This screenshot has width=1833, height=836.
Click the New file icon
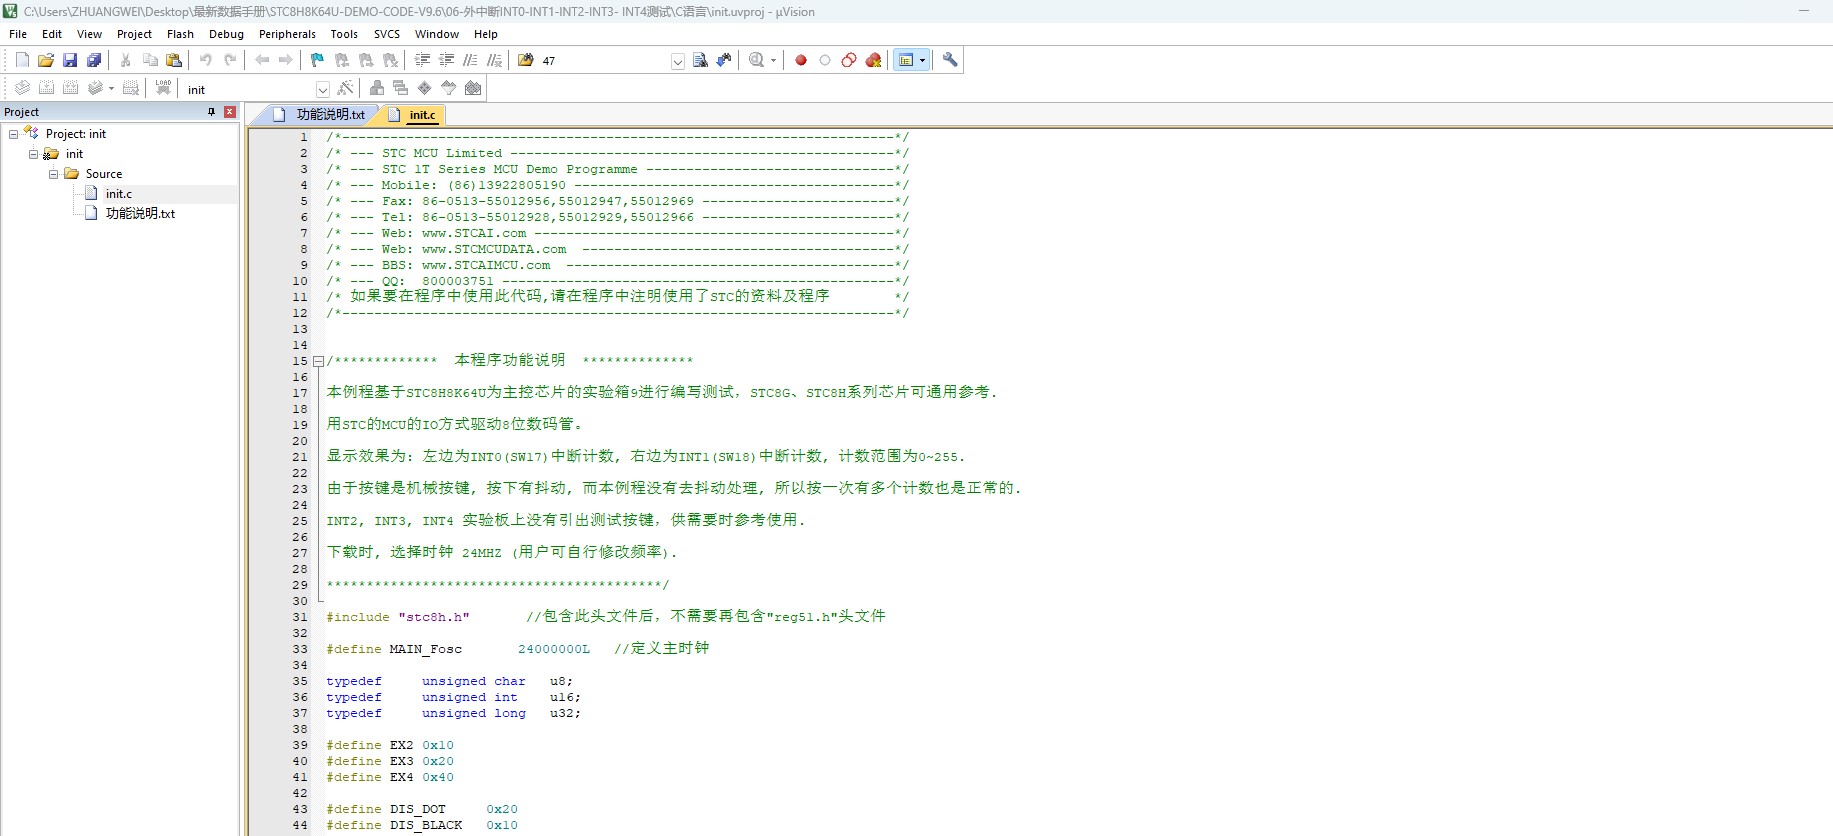(x=22, y=60)
